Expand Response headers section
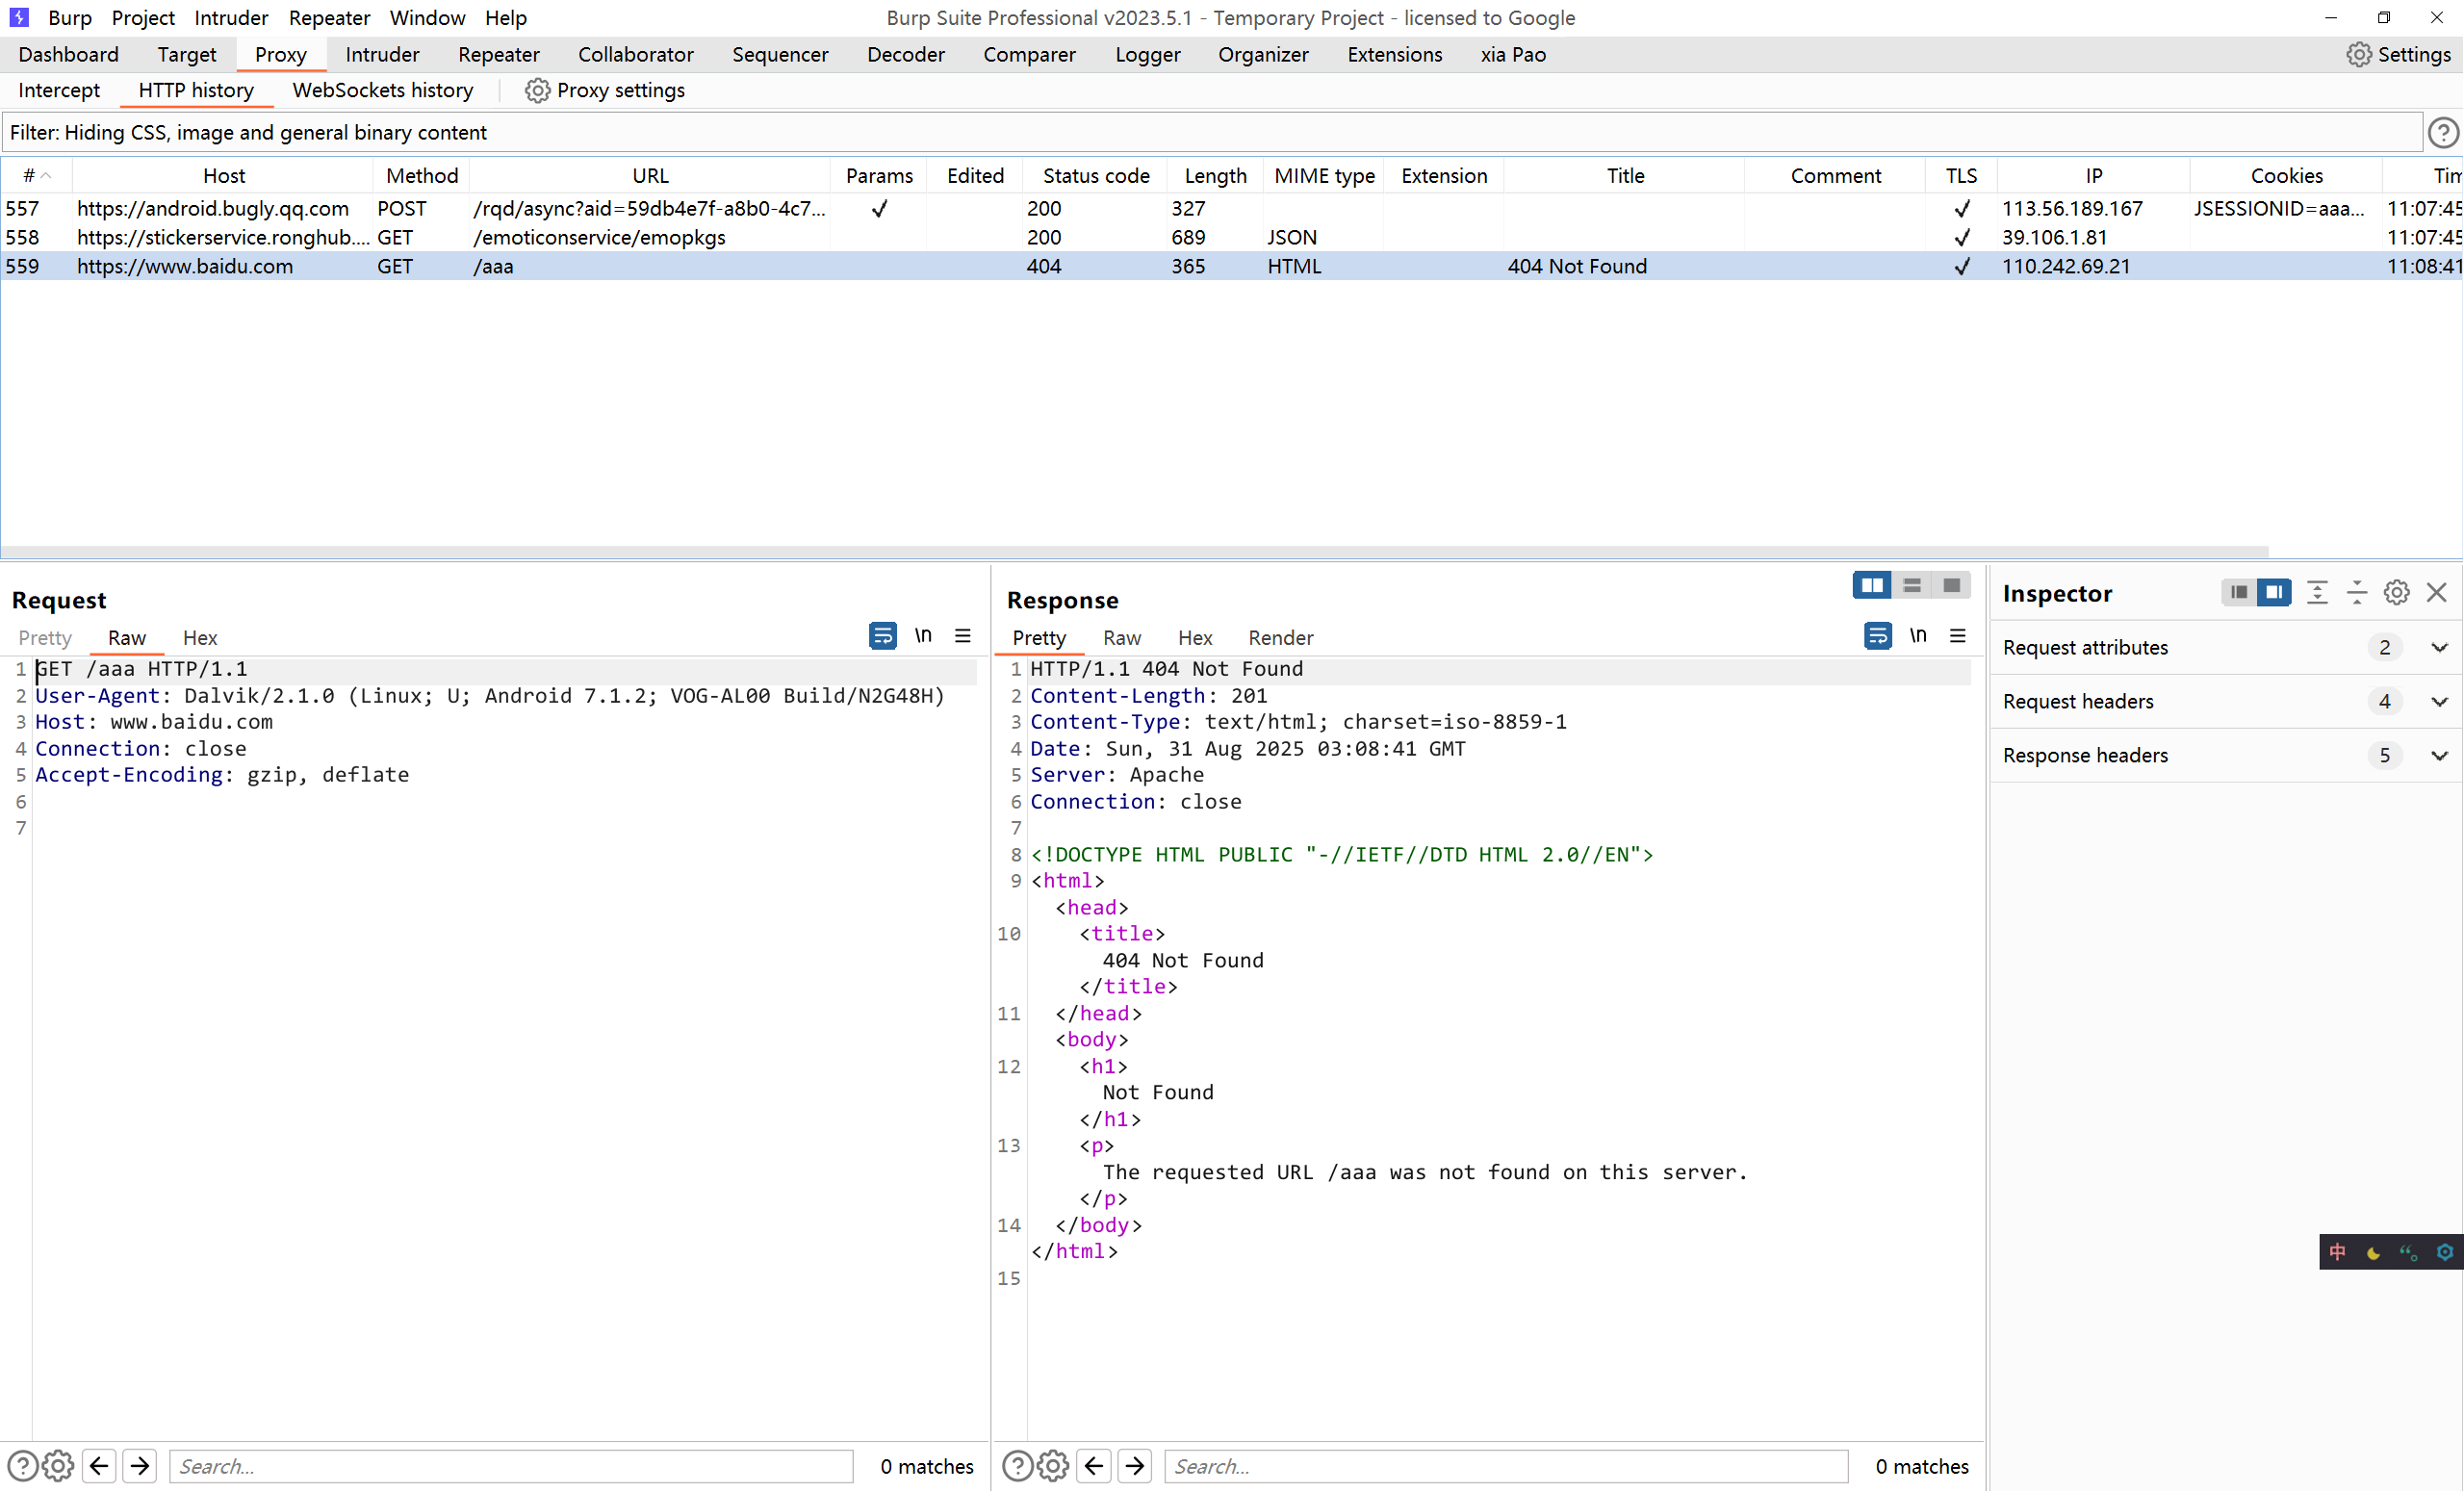 2438,756
